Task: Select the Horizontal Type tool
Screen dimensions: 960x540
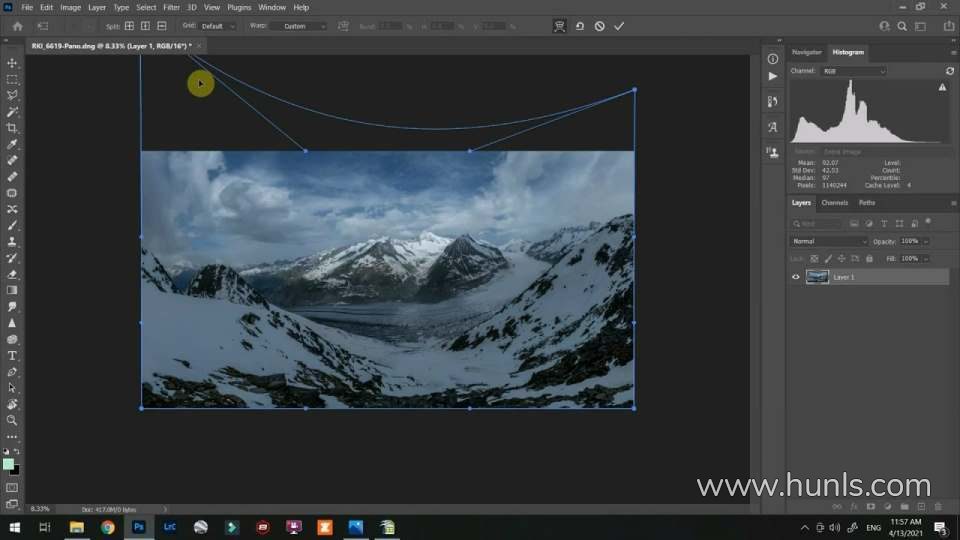Action: [12, 355]
